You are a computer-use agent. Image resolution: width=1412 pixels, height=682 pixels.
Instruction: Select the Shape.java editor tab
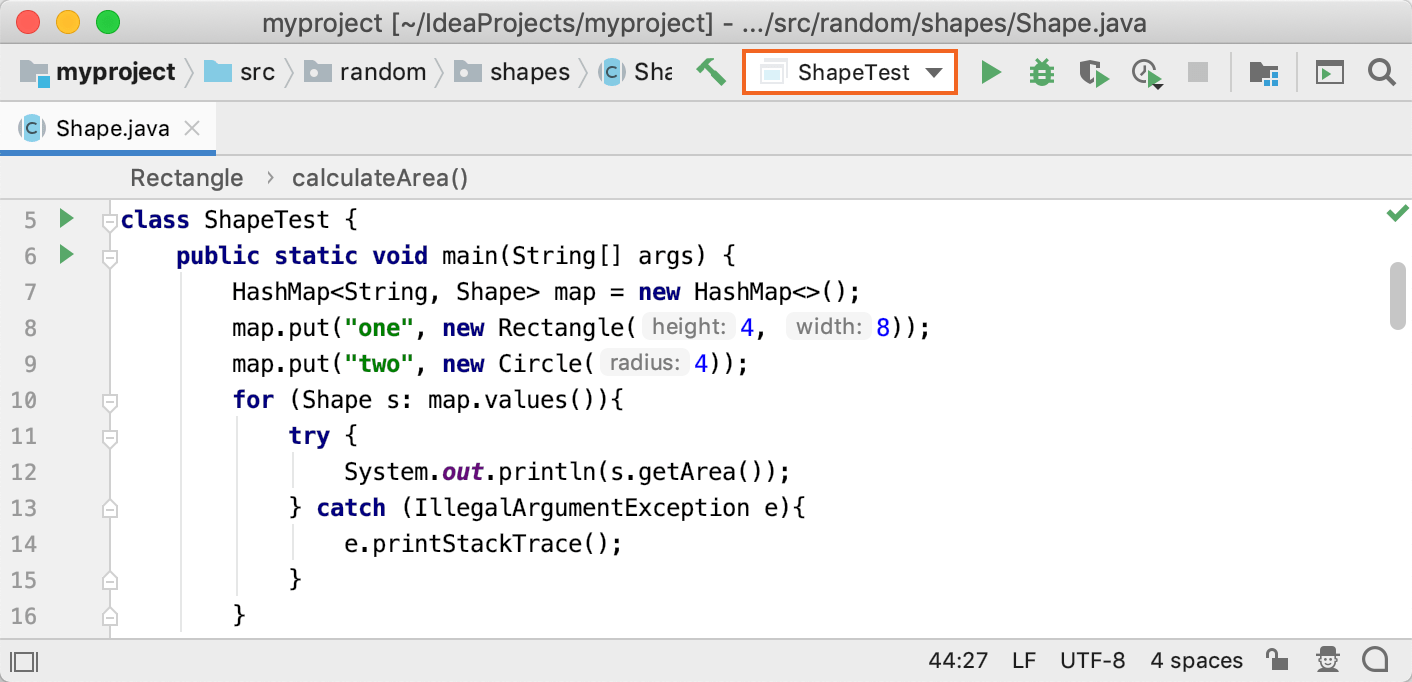pyautogui.click(x=112, y=128)
